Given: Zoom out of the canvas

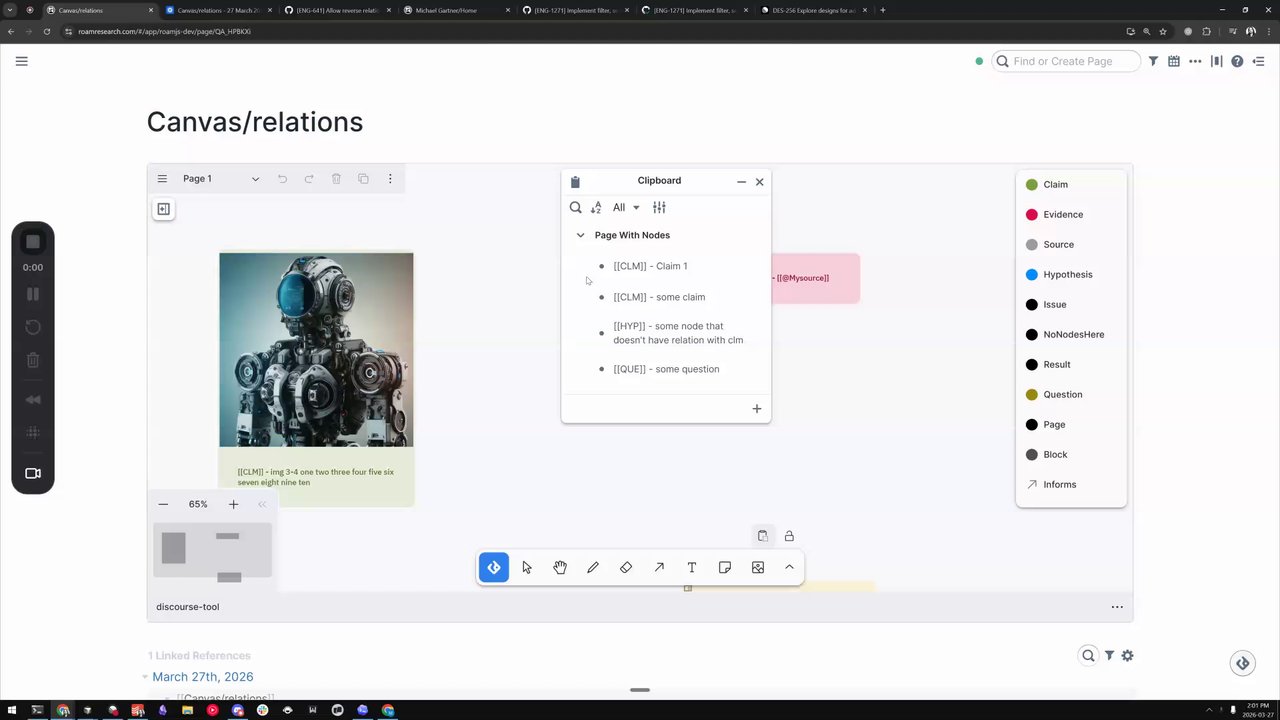Looking at the screenshot, I should pos(163,504).
